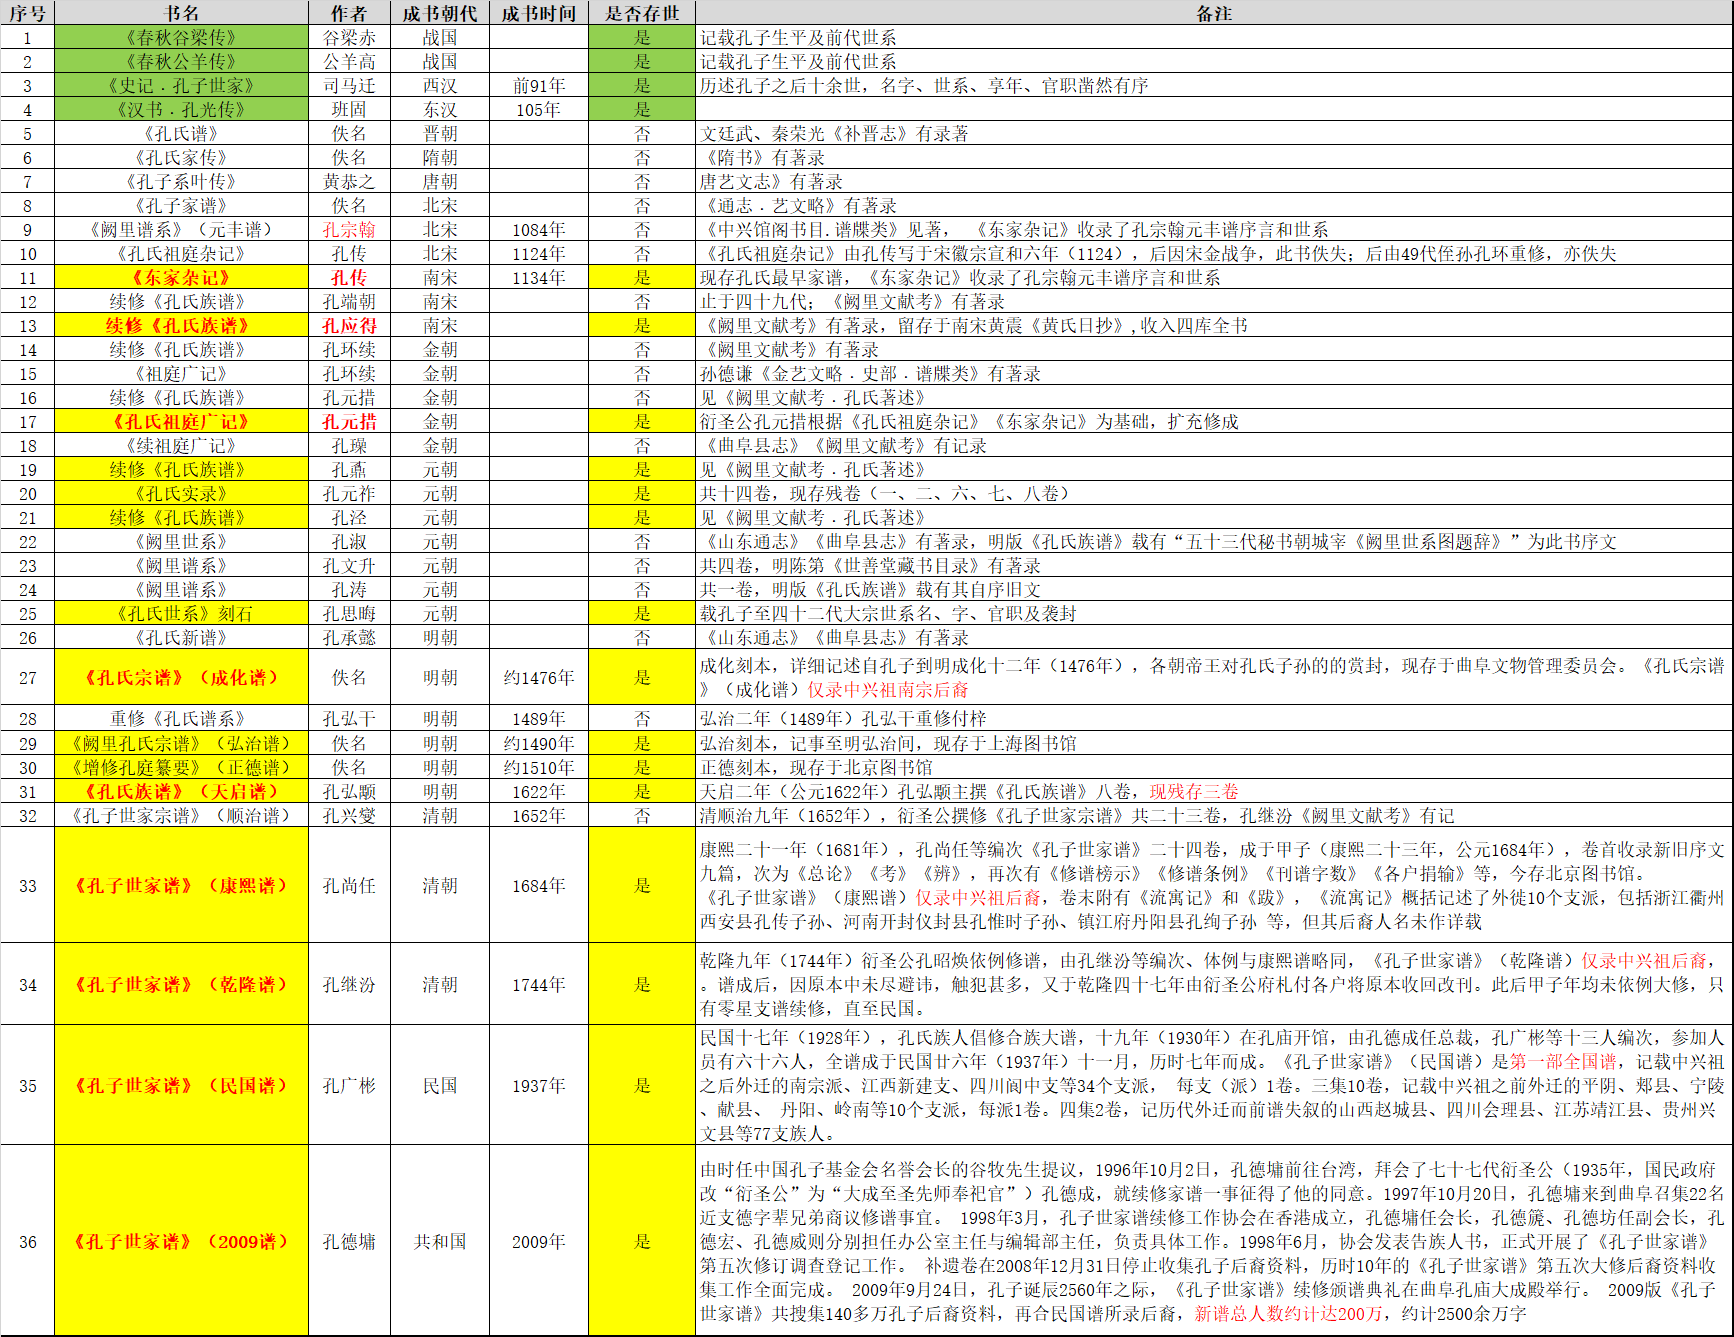This screenshot has width=1734, height=1337.
Task: Select the 成书朝代 column header
Action: coord(439,13)
